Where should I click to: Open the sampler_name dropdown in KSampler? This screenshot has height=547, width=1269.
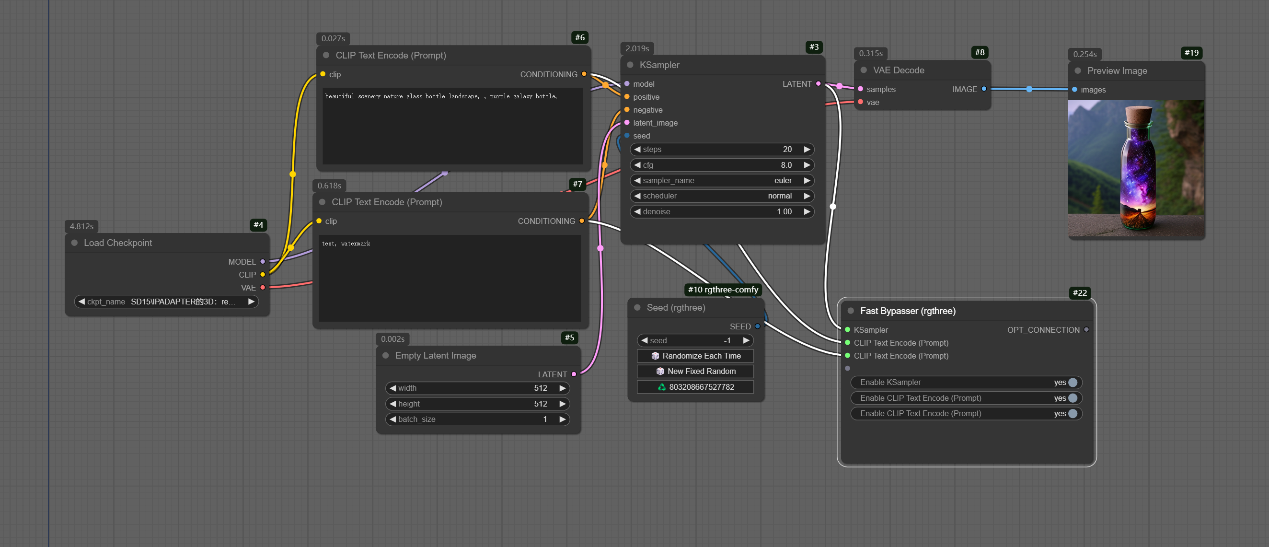pos(722,181)
